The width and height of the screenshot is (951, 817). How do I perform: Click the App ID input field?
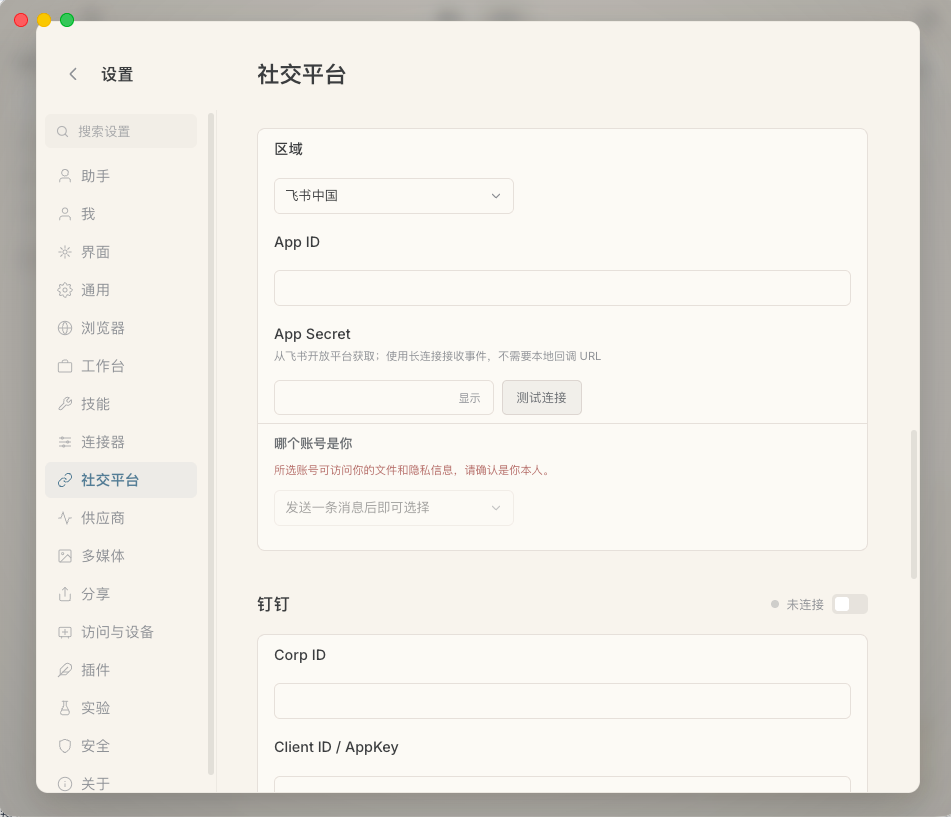point(562,288)
